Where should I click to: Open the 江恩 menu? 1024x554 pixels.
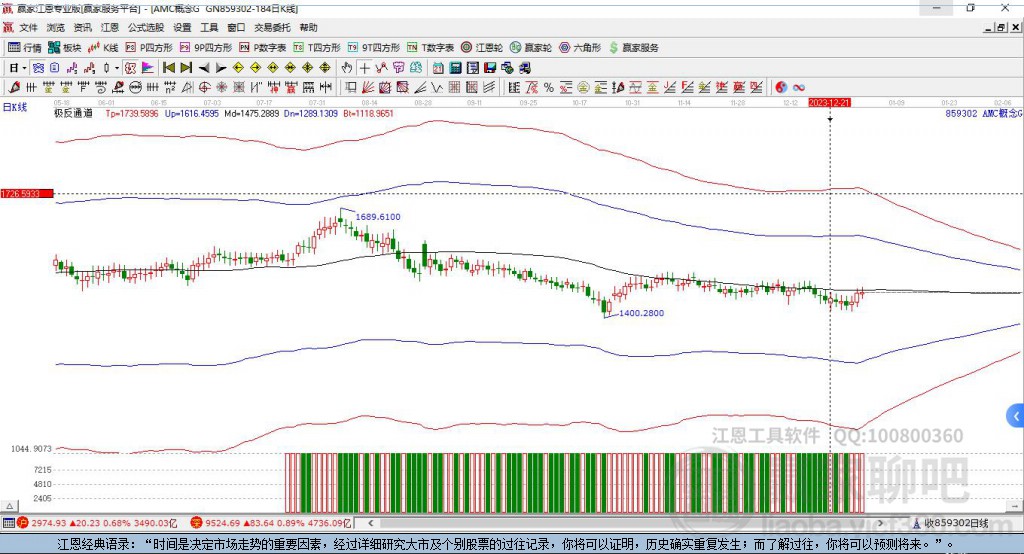[110, 28]
